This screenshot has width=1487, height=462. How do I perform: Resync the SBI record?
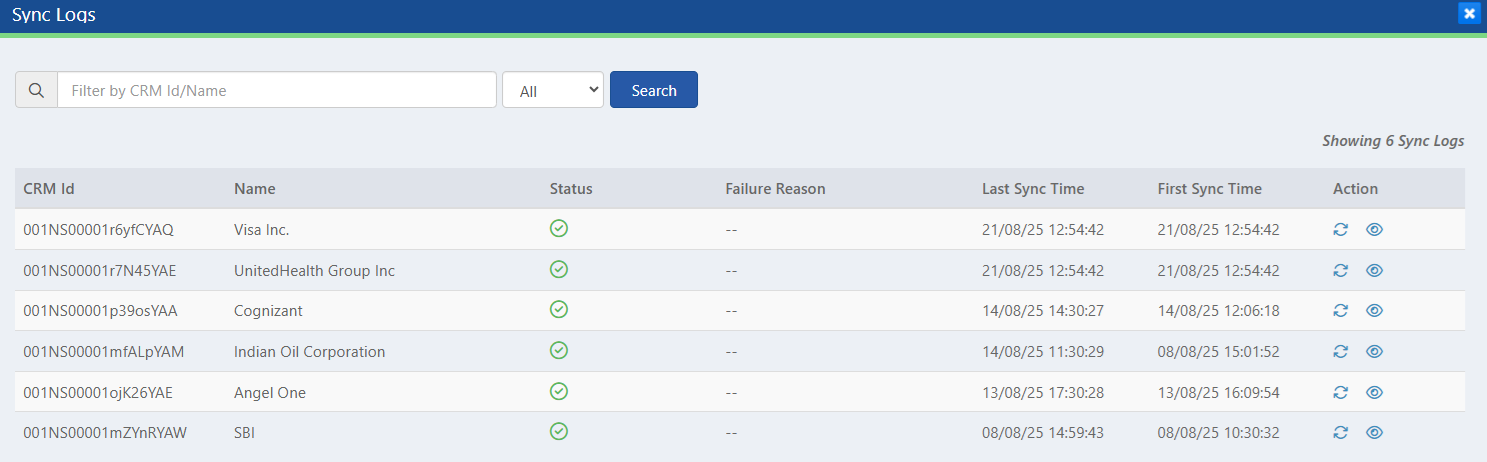[1341, 432]
